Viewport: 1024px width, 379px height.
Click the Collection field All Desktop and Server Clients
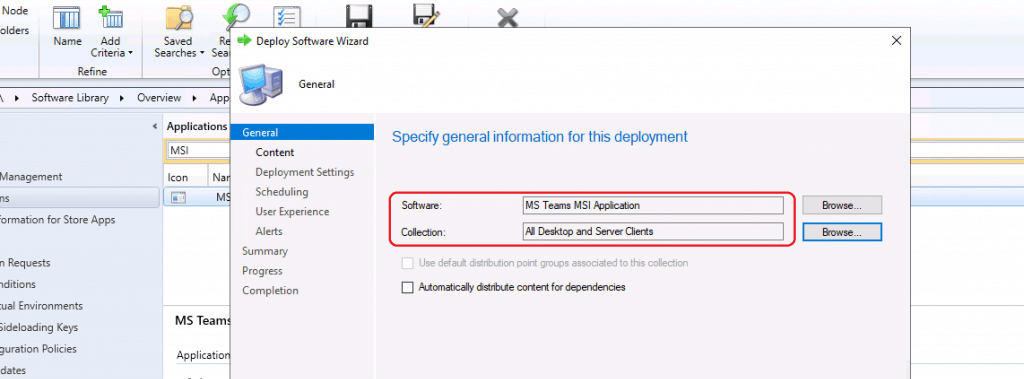point(653,231)
